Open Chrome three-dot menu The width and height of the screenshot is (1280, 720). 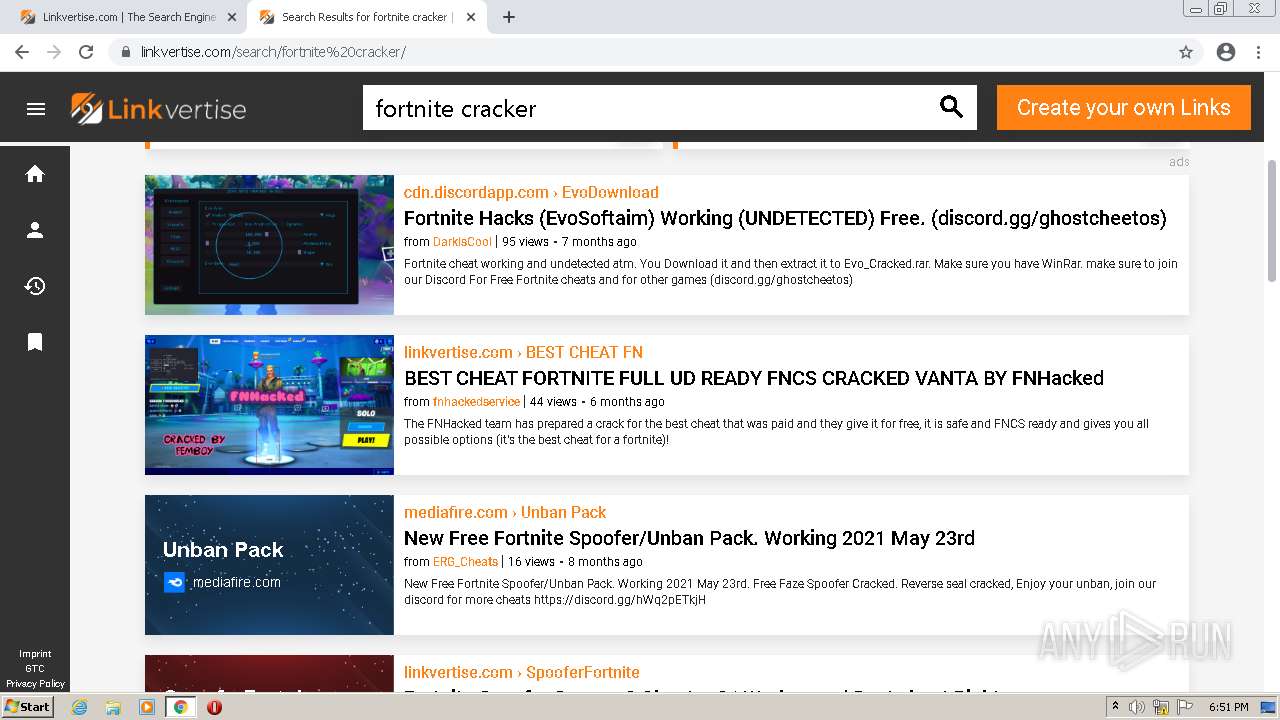point(1258,52)
